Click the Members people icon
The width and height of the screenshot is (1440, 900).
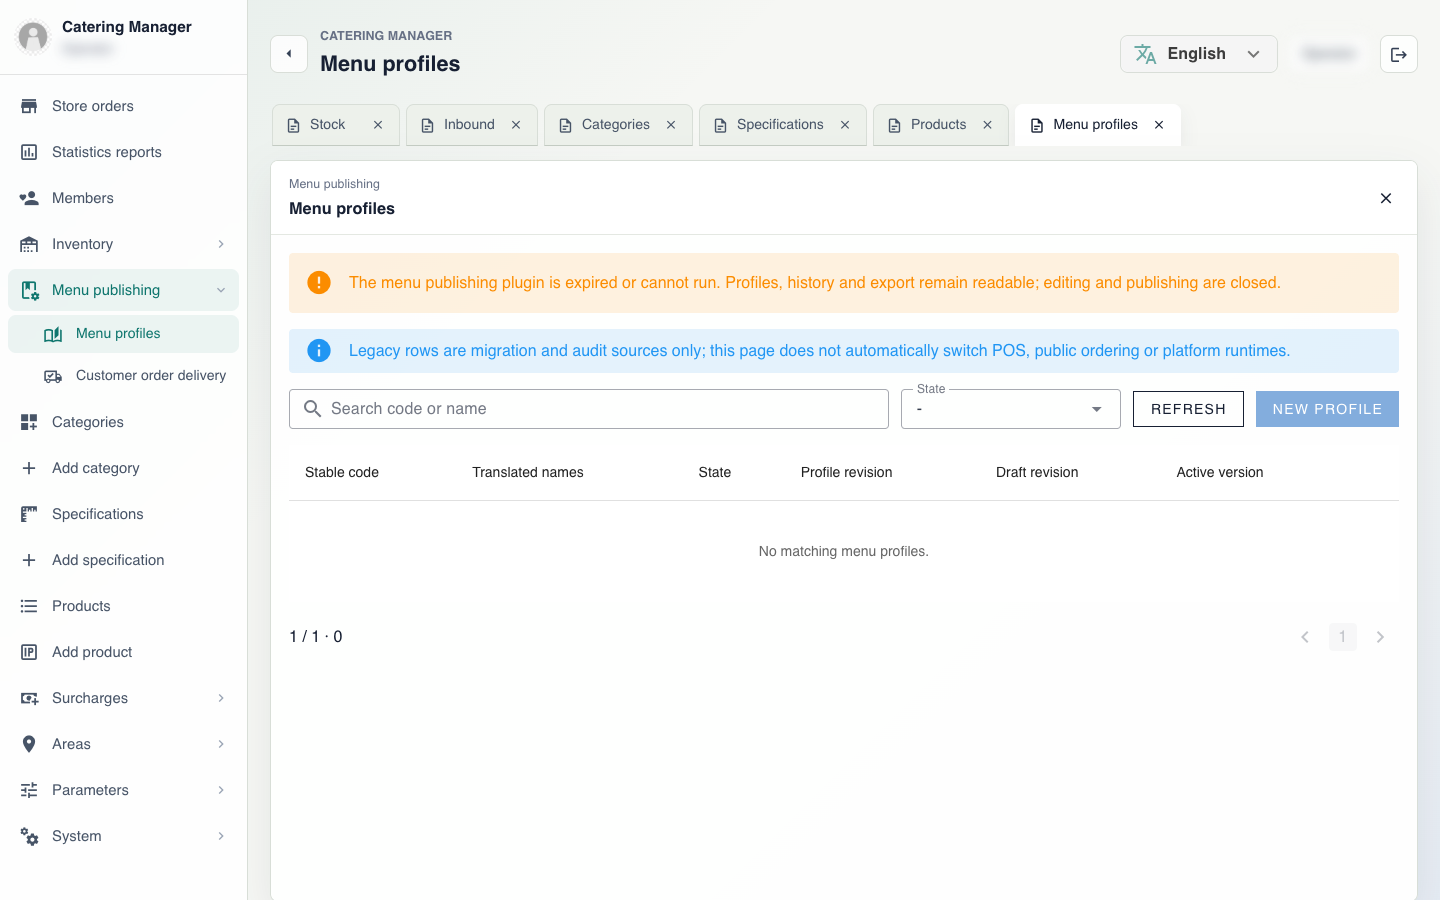[x=29, y=198]
